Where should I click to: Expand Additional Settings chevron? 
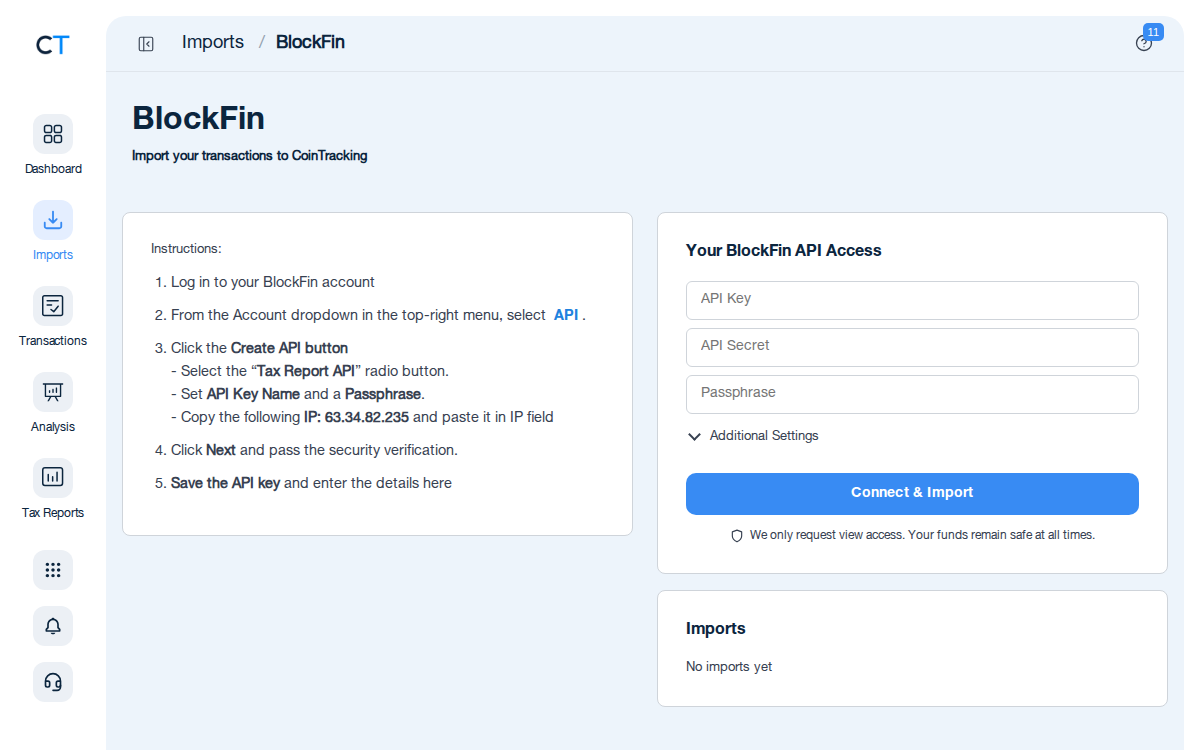point(695,437)
